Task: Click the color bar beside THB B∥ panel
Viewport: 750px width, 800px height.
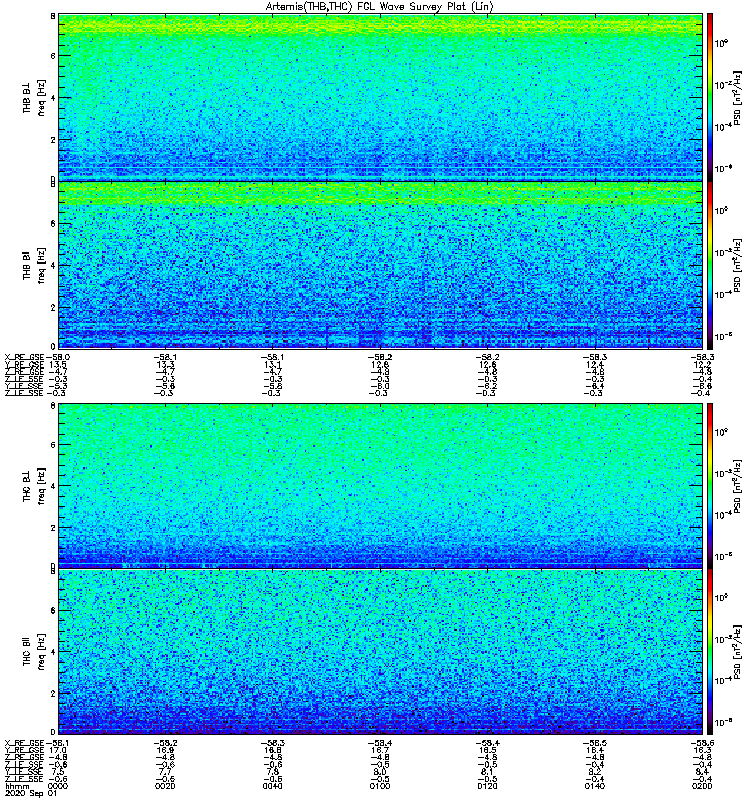Action: 709,265
